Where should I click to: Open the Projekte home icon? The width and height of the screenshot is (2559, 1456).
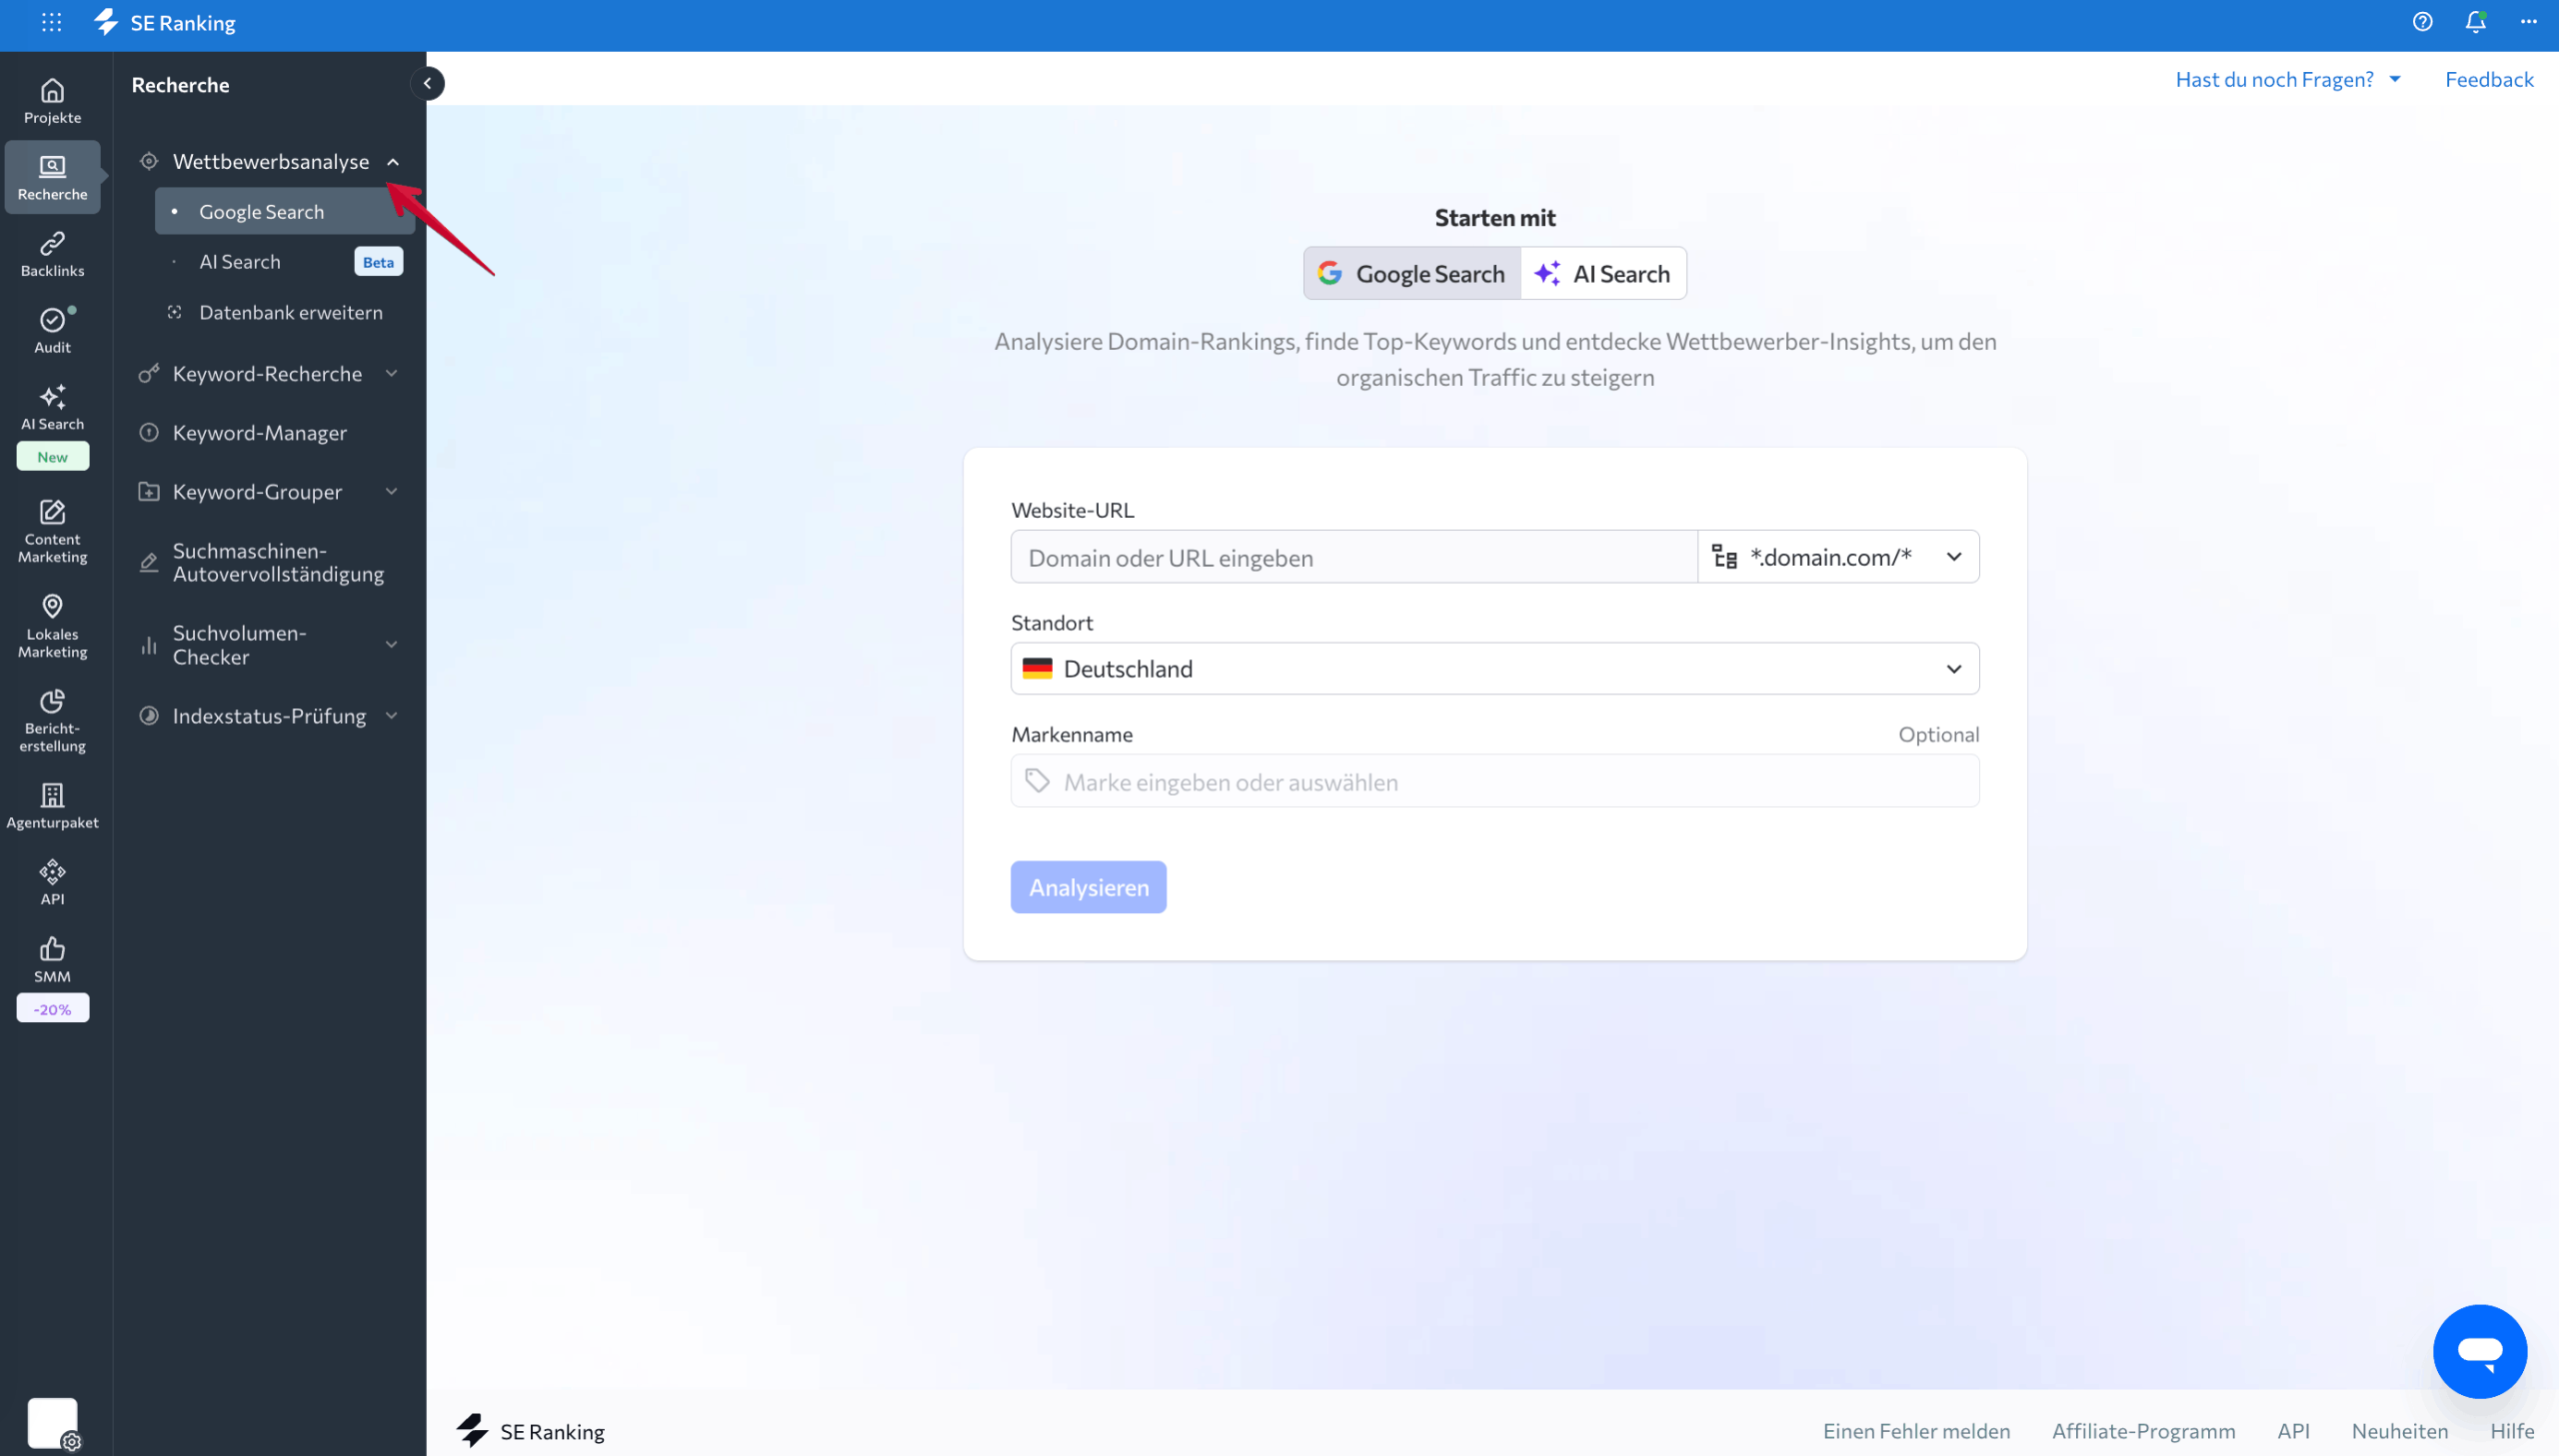tap(52, 101)
